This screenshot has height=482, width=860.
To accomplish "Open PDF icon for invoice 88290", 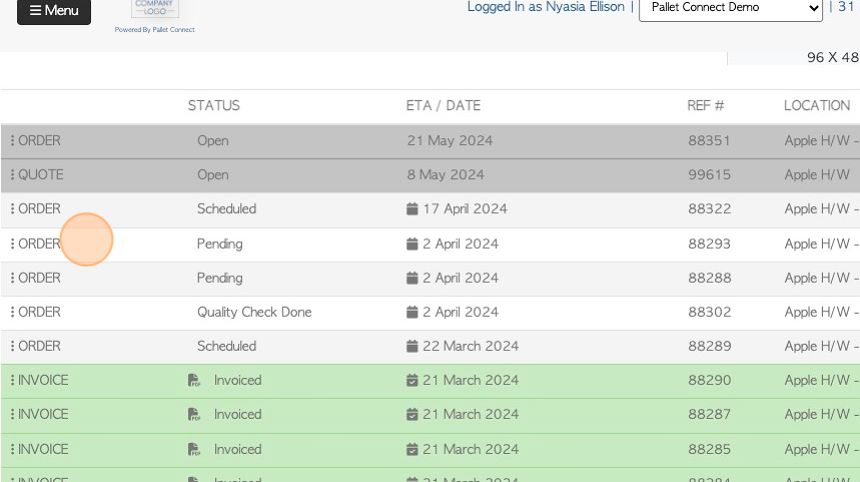I will pos(194,380).
